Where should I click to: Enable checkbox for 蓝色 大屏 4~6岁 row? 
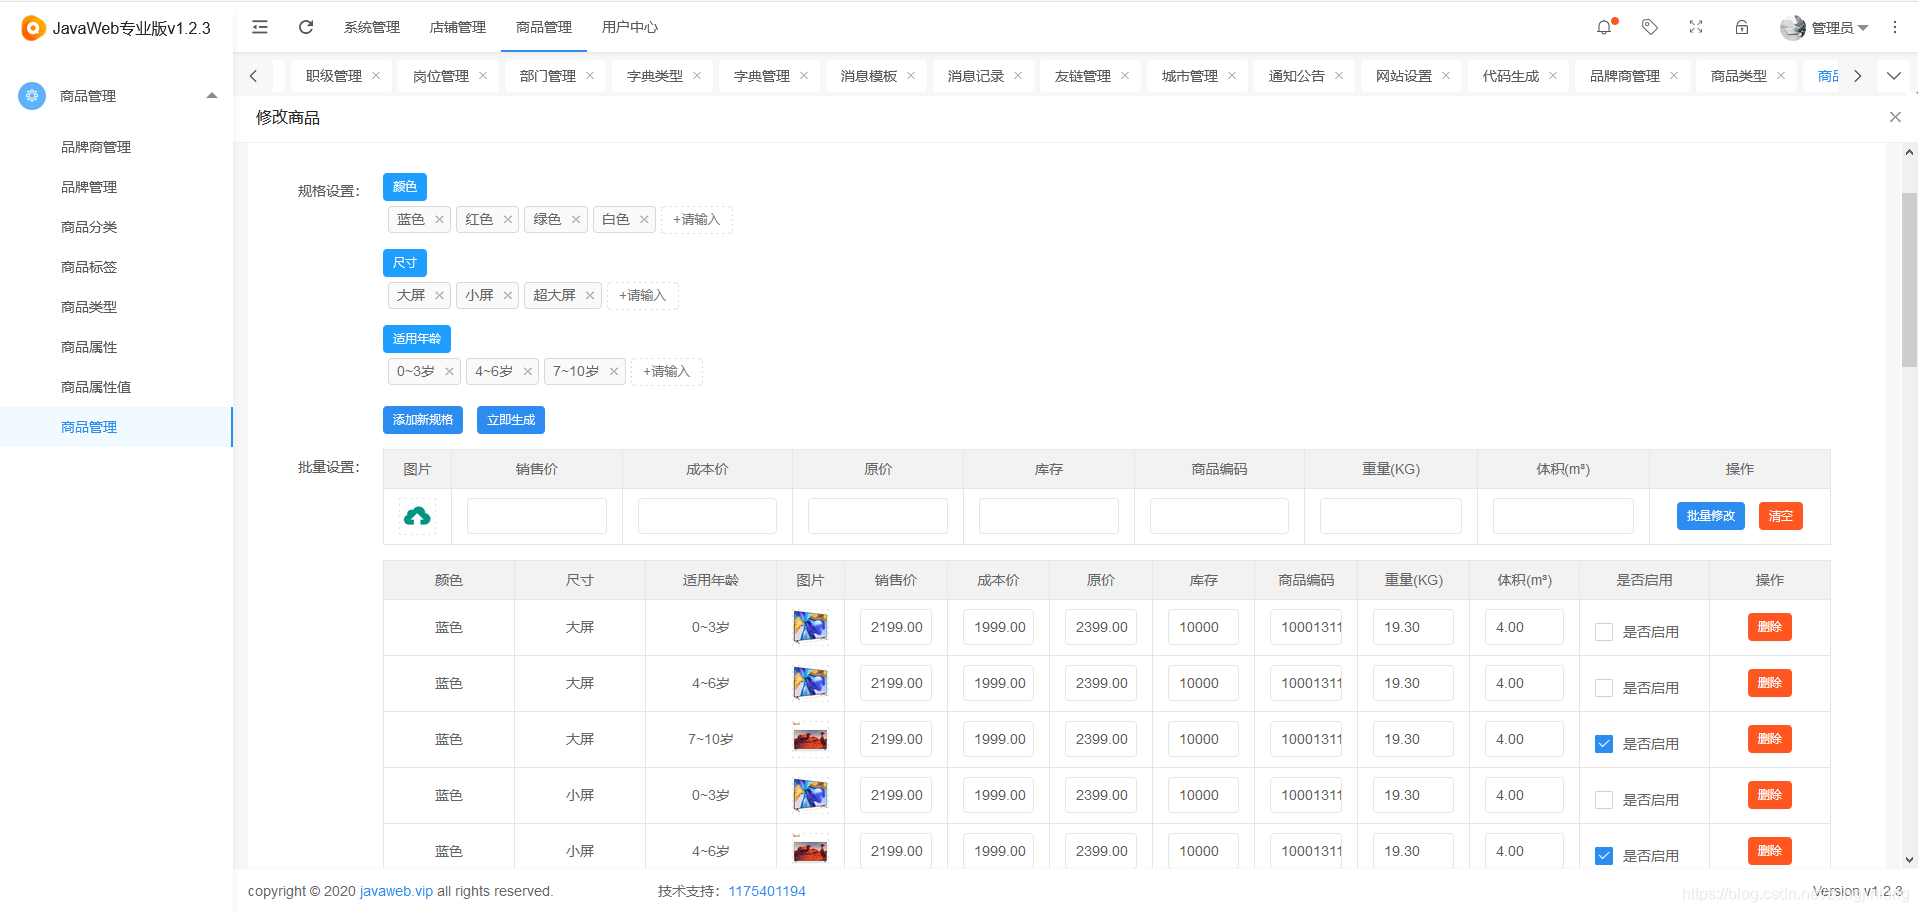[1604, 688]
